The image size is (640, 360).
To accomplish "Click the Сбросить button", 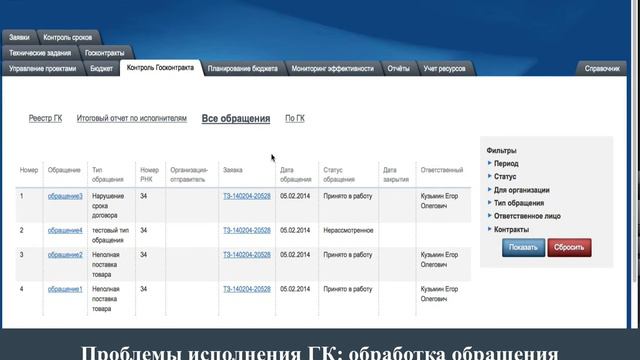I will click(x=569, y=247).
